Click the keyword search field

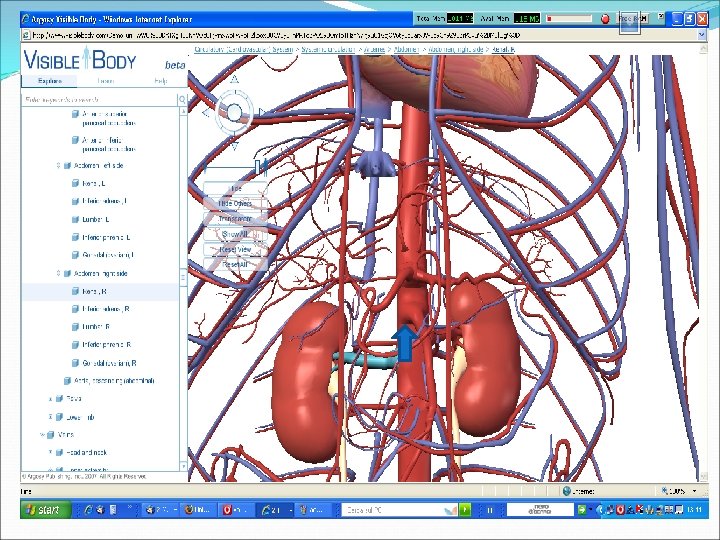pos(100,99)
